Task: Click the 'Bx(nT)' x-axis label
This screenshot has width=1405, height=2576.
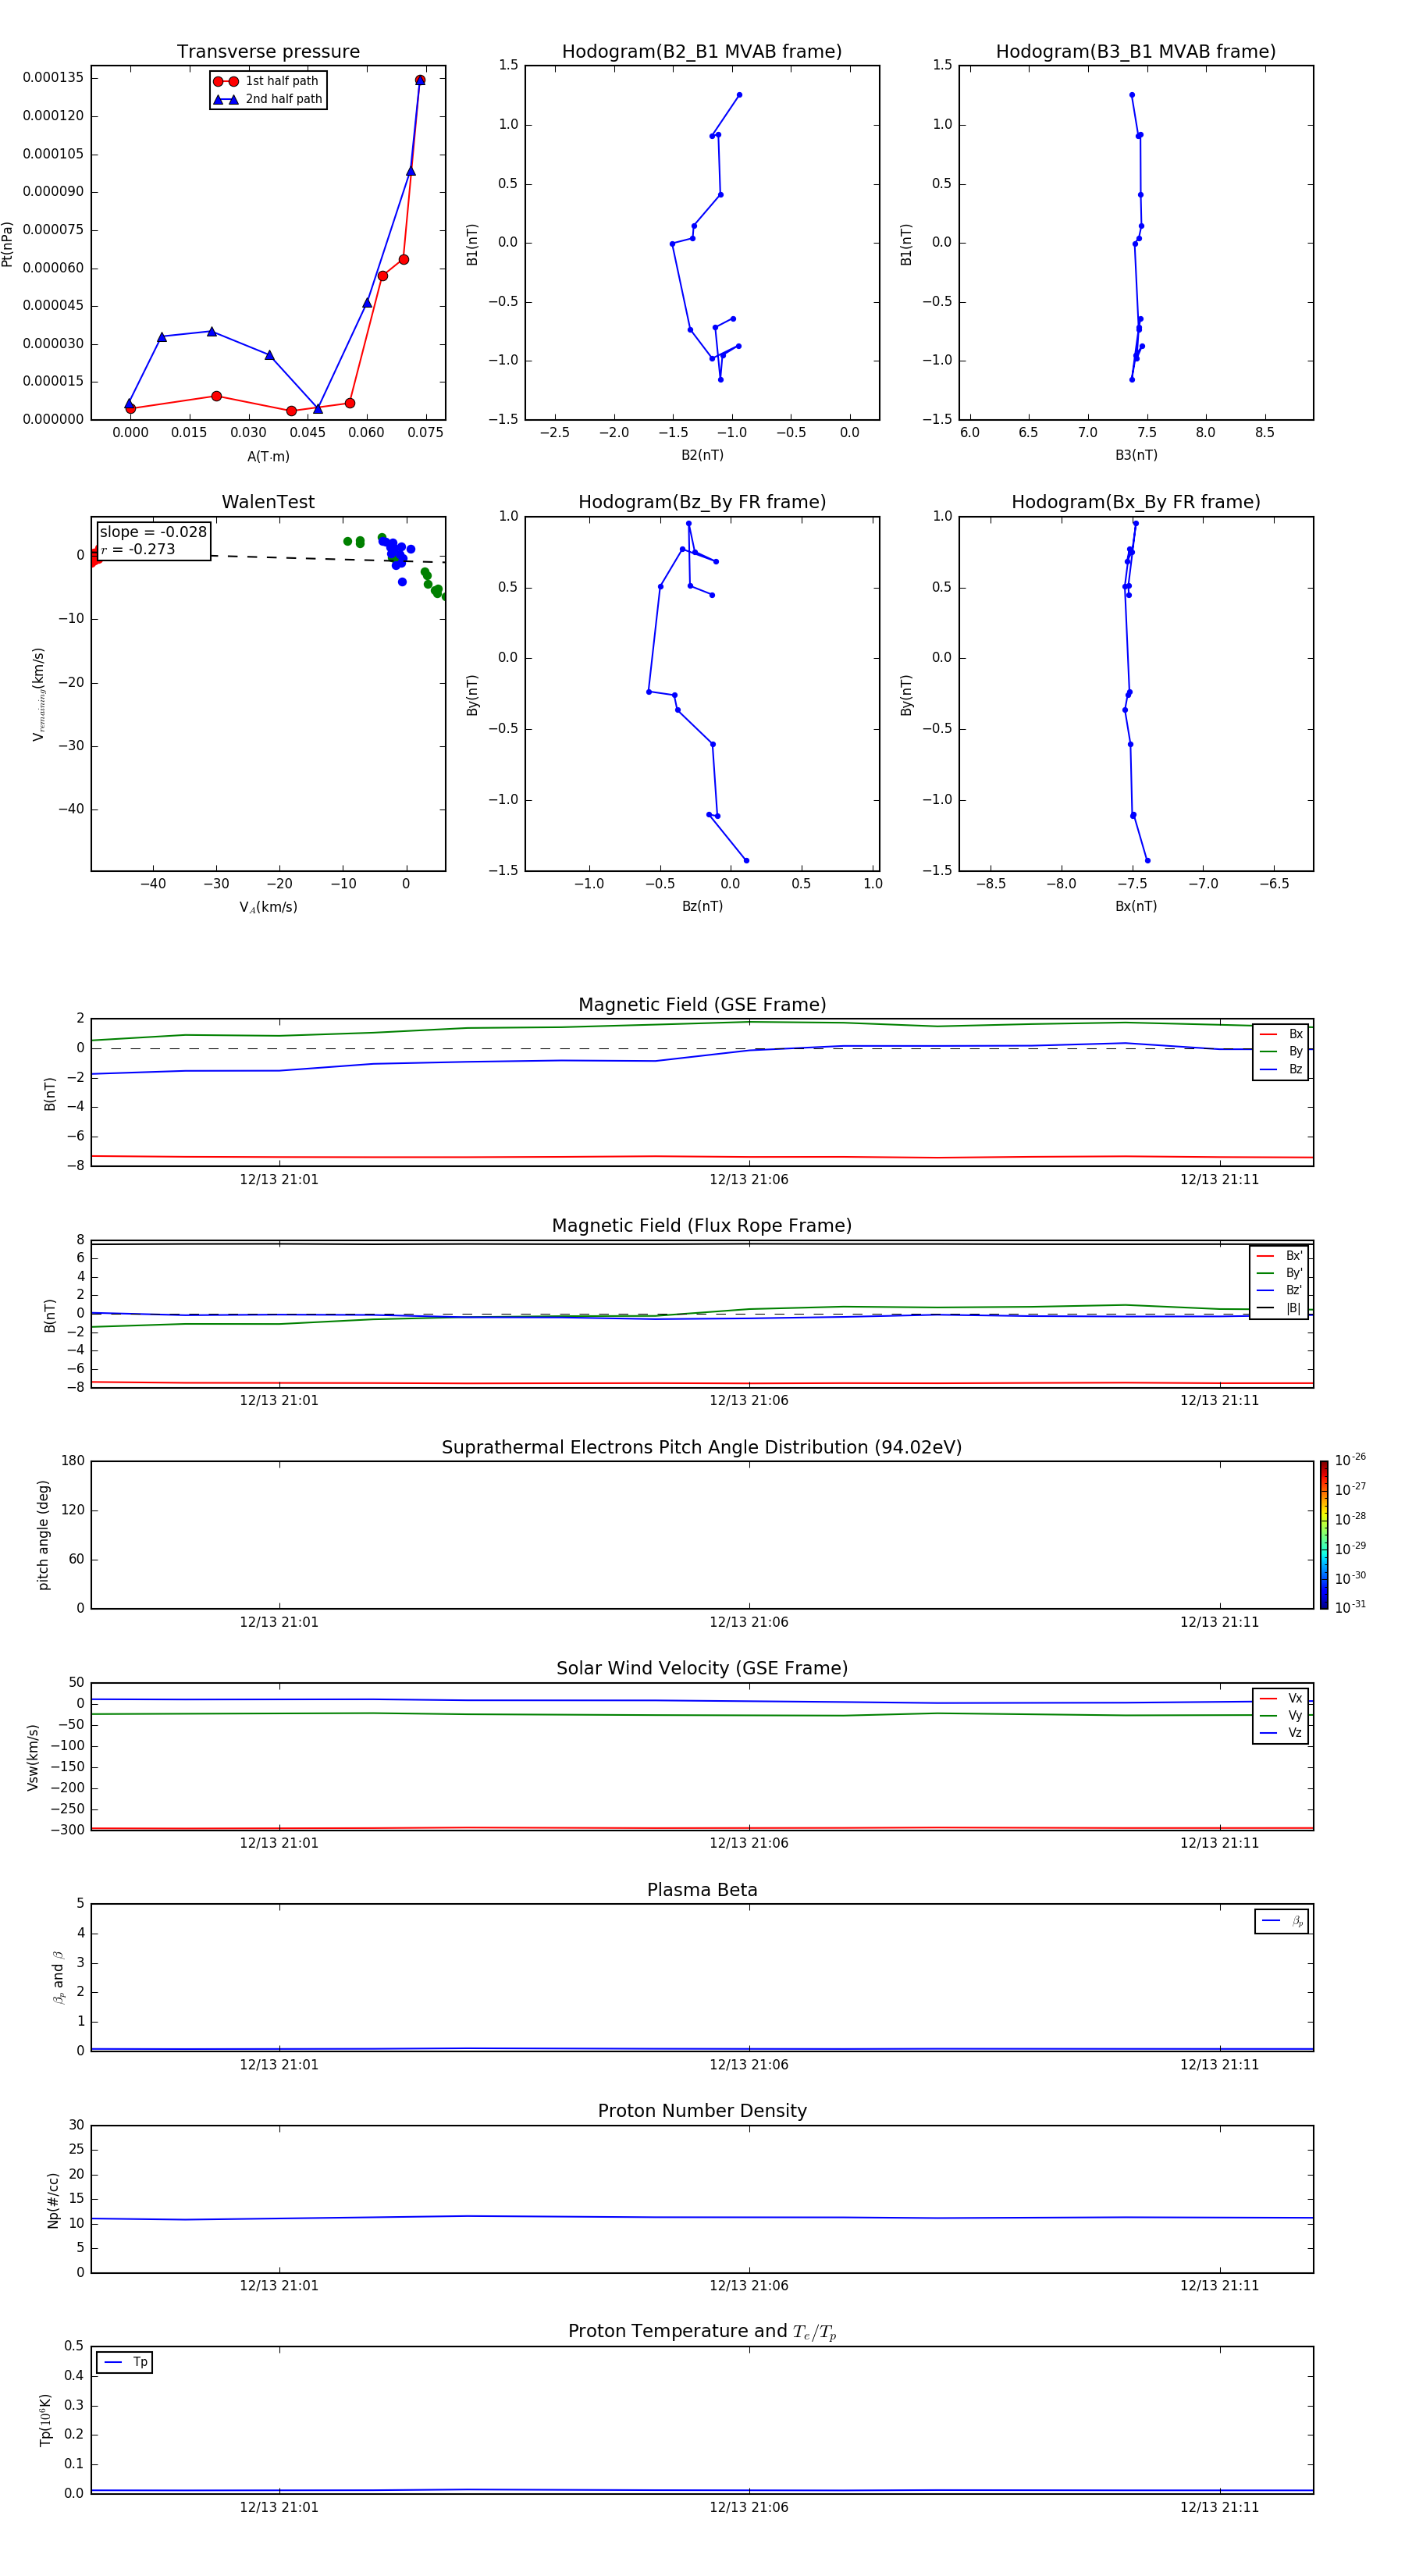Action: (1136, 906)
